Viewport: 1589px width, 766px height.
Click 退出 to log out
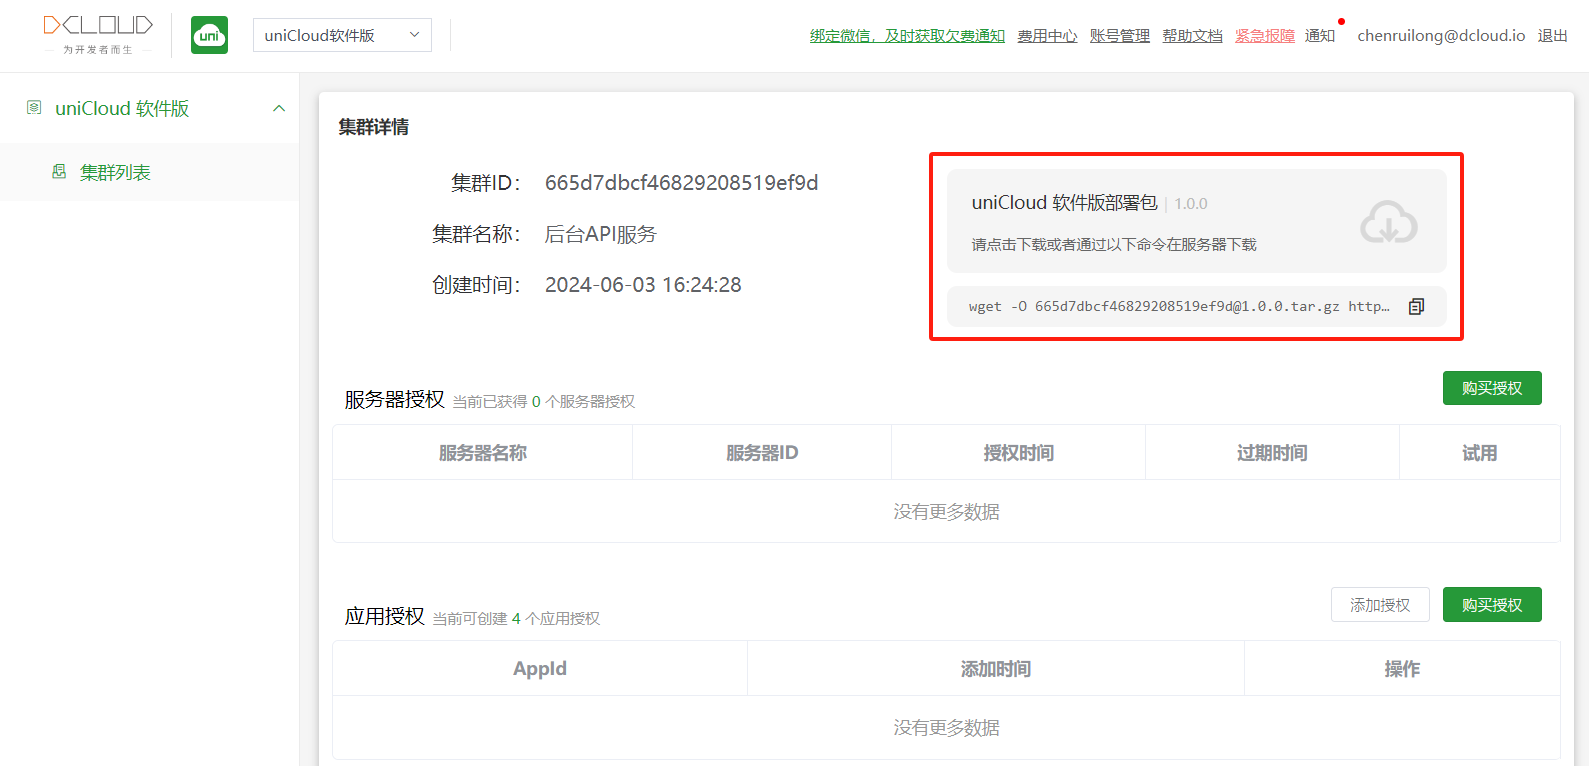point(1553,36)
